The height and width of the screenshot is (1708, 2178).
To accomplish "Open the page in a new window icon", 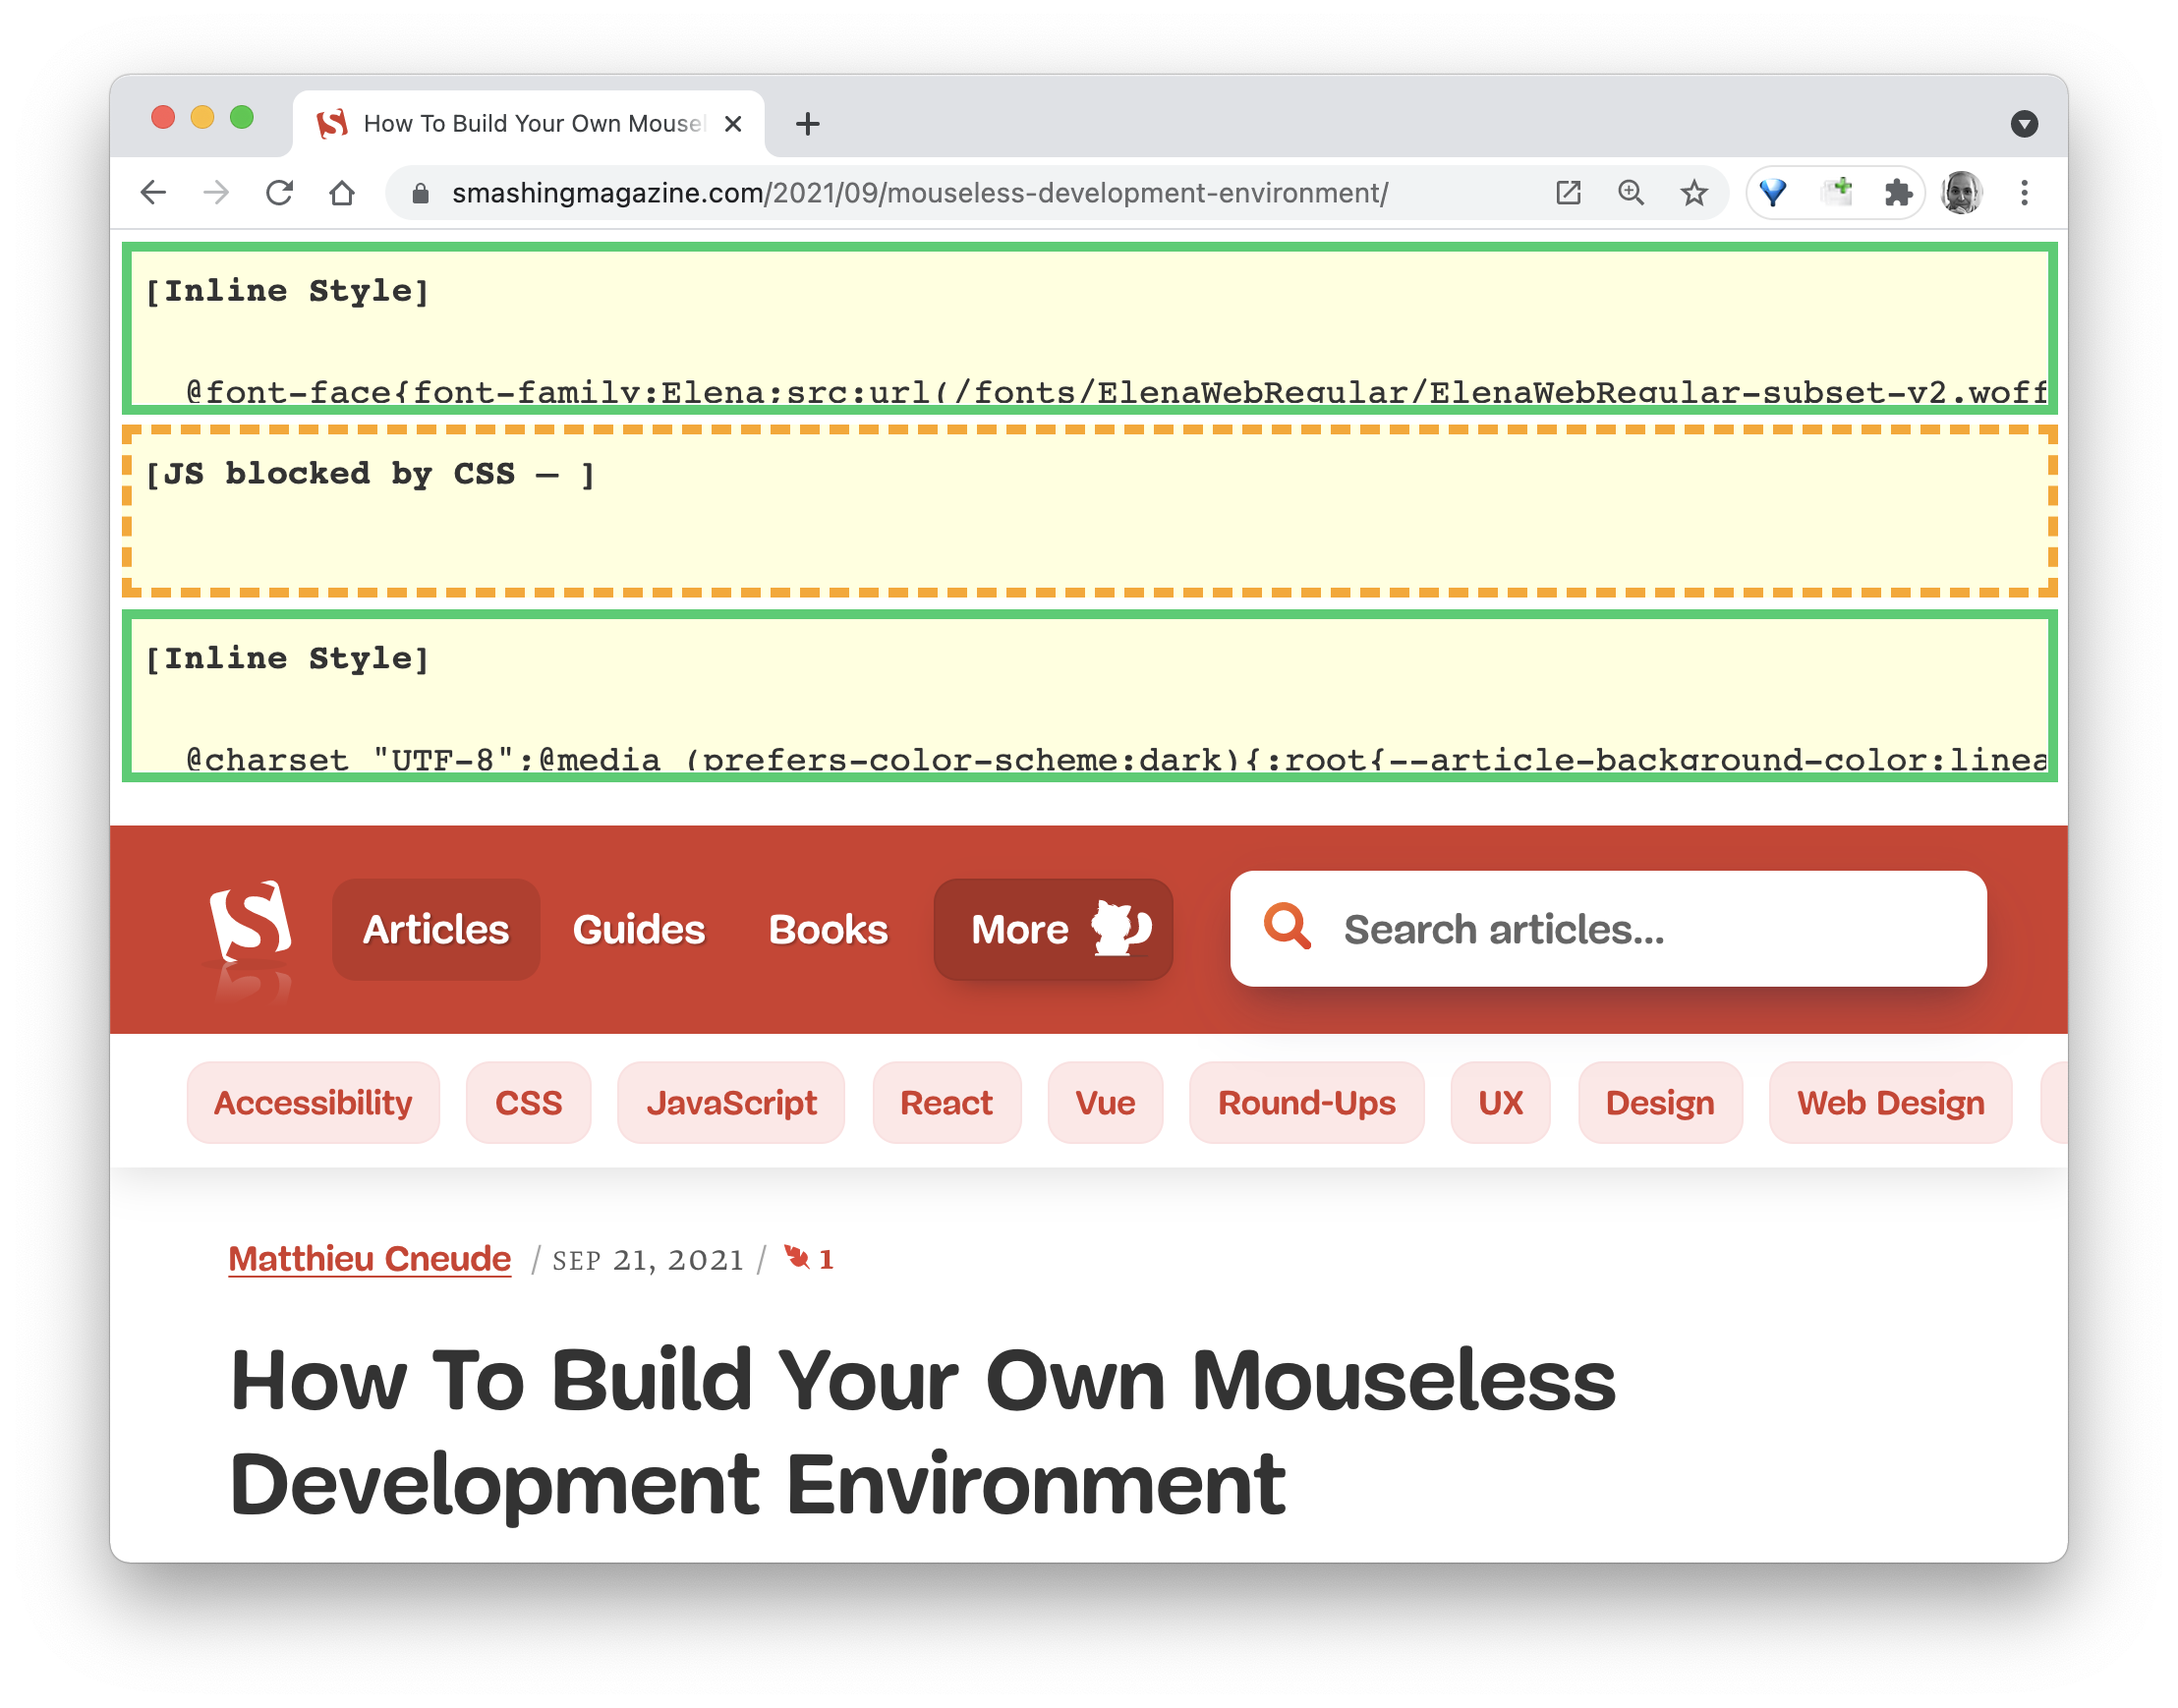I will (1568, 192).
